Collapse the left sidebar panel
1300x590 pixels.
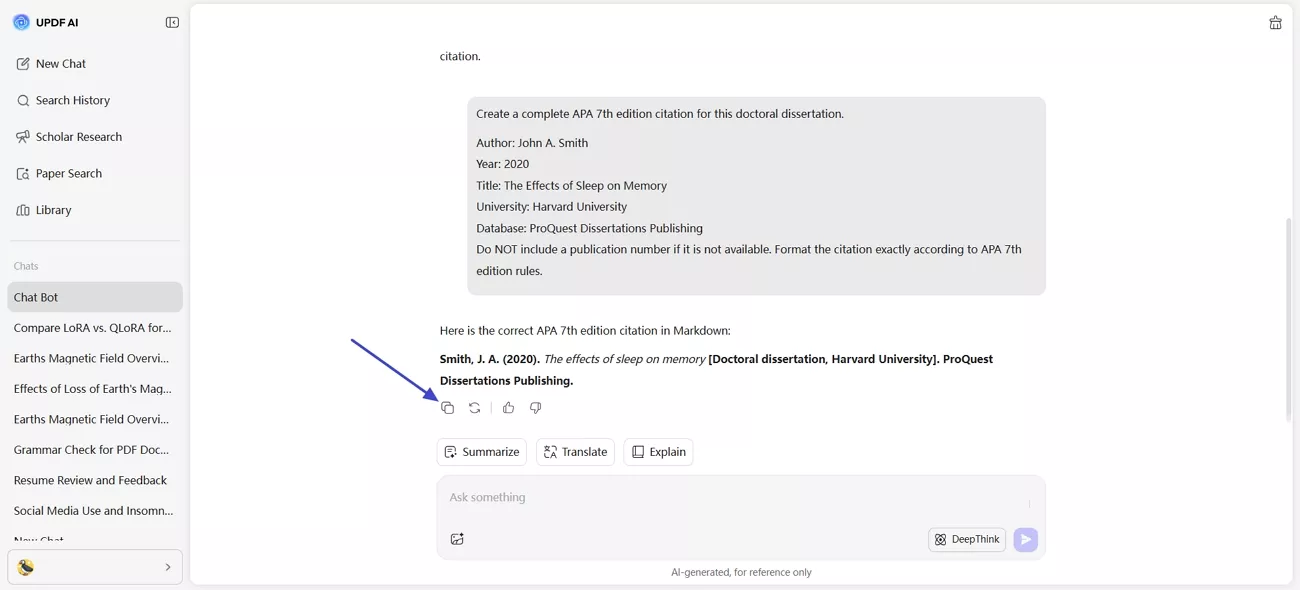172,23
